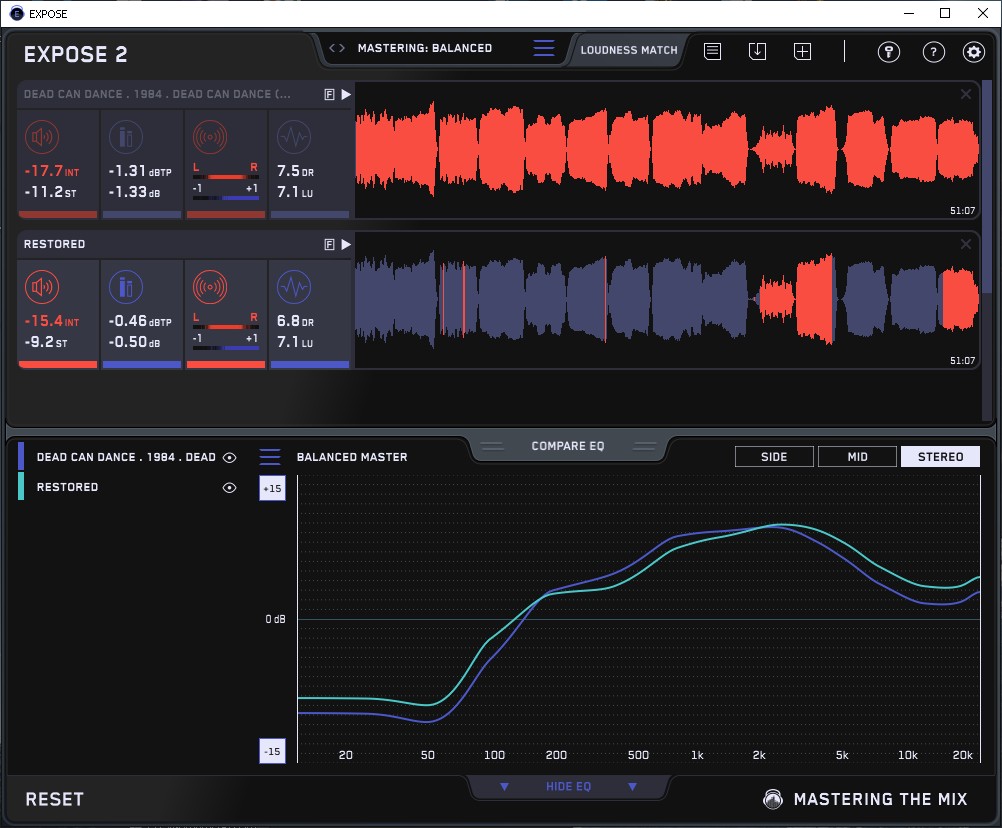Switch EQ view to Mid
The height and width of the screenshot is (828, 1002).
857,457
